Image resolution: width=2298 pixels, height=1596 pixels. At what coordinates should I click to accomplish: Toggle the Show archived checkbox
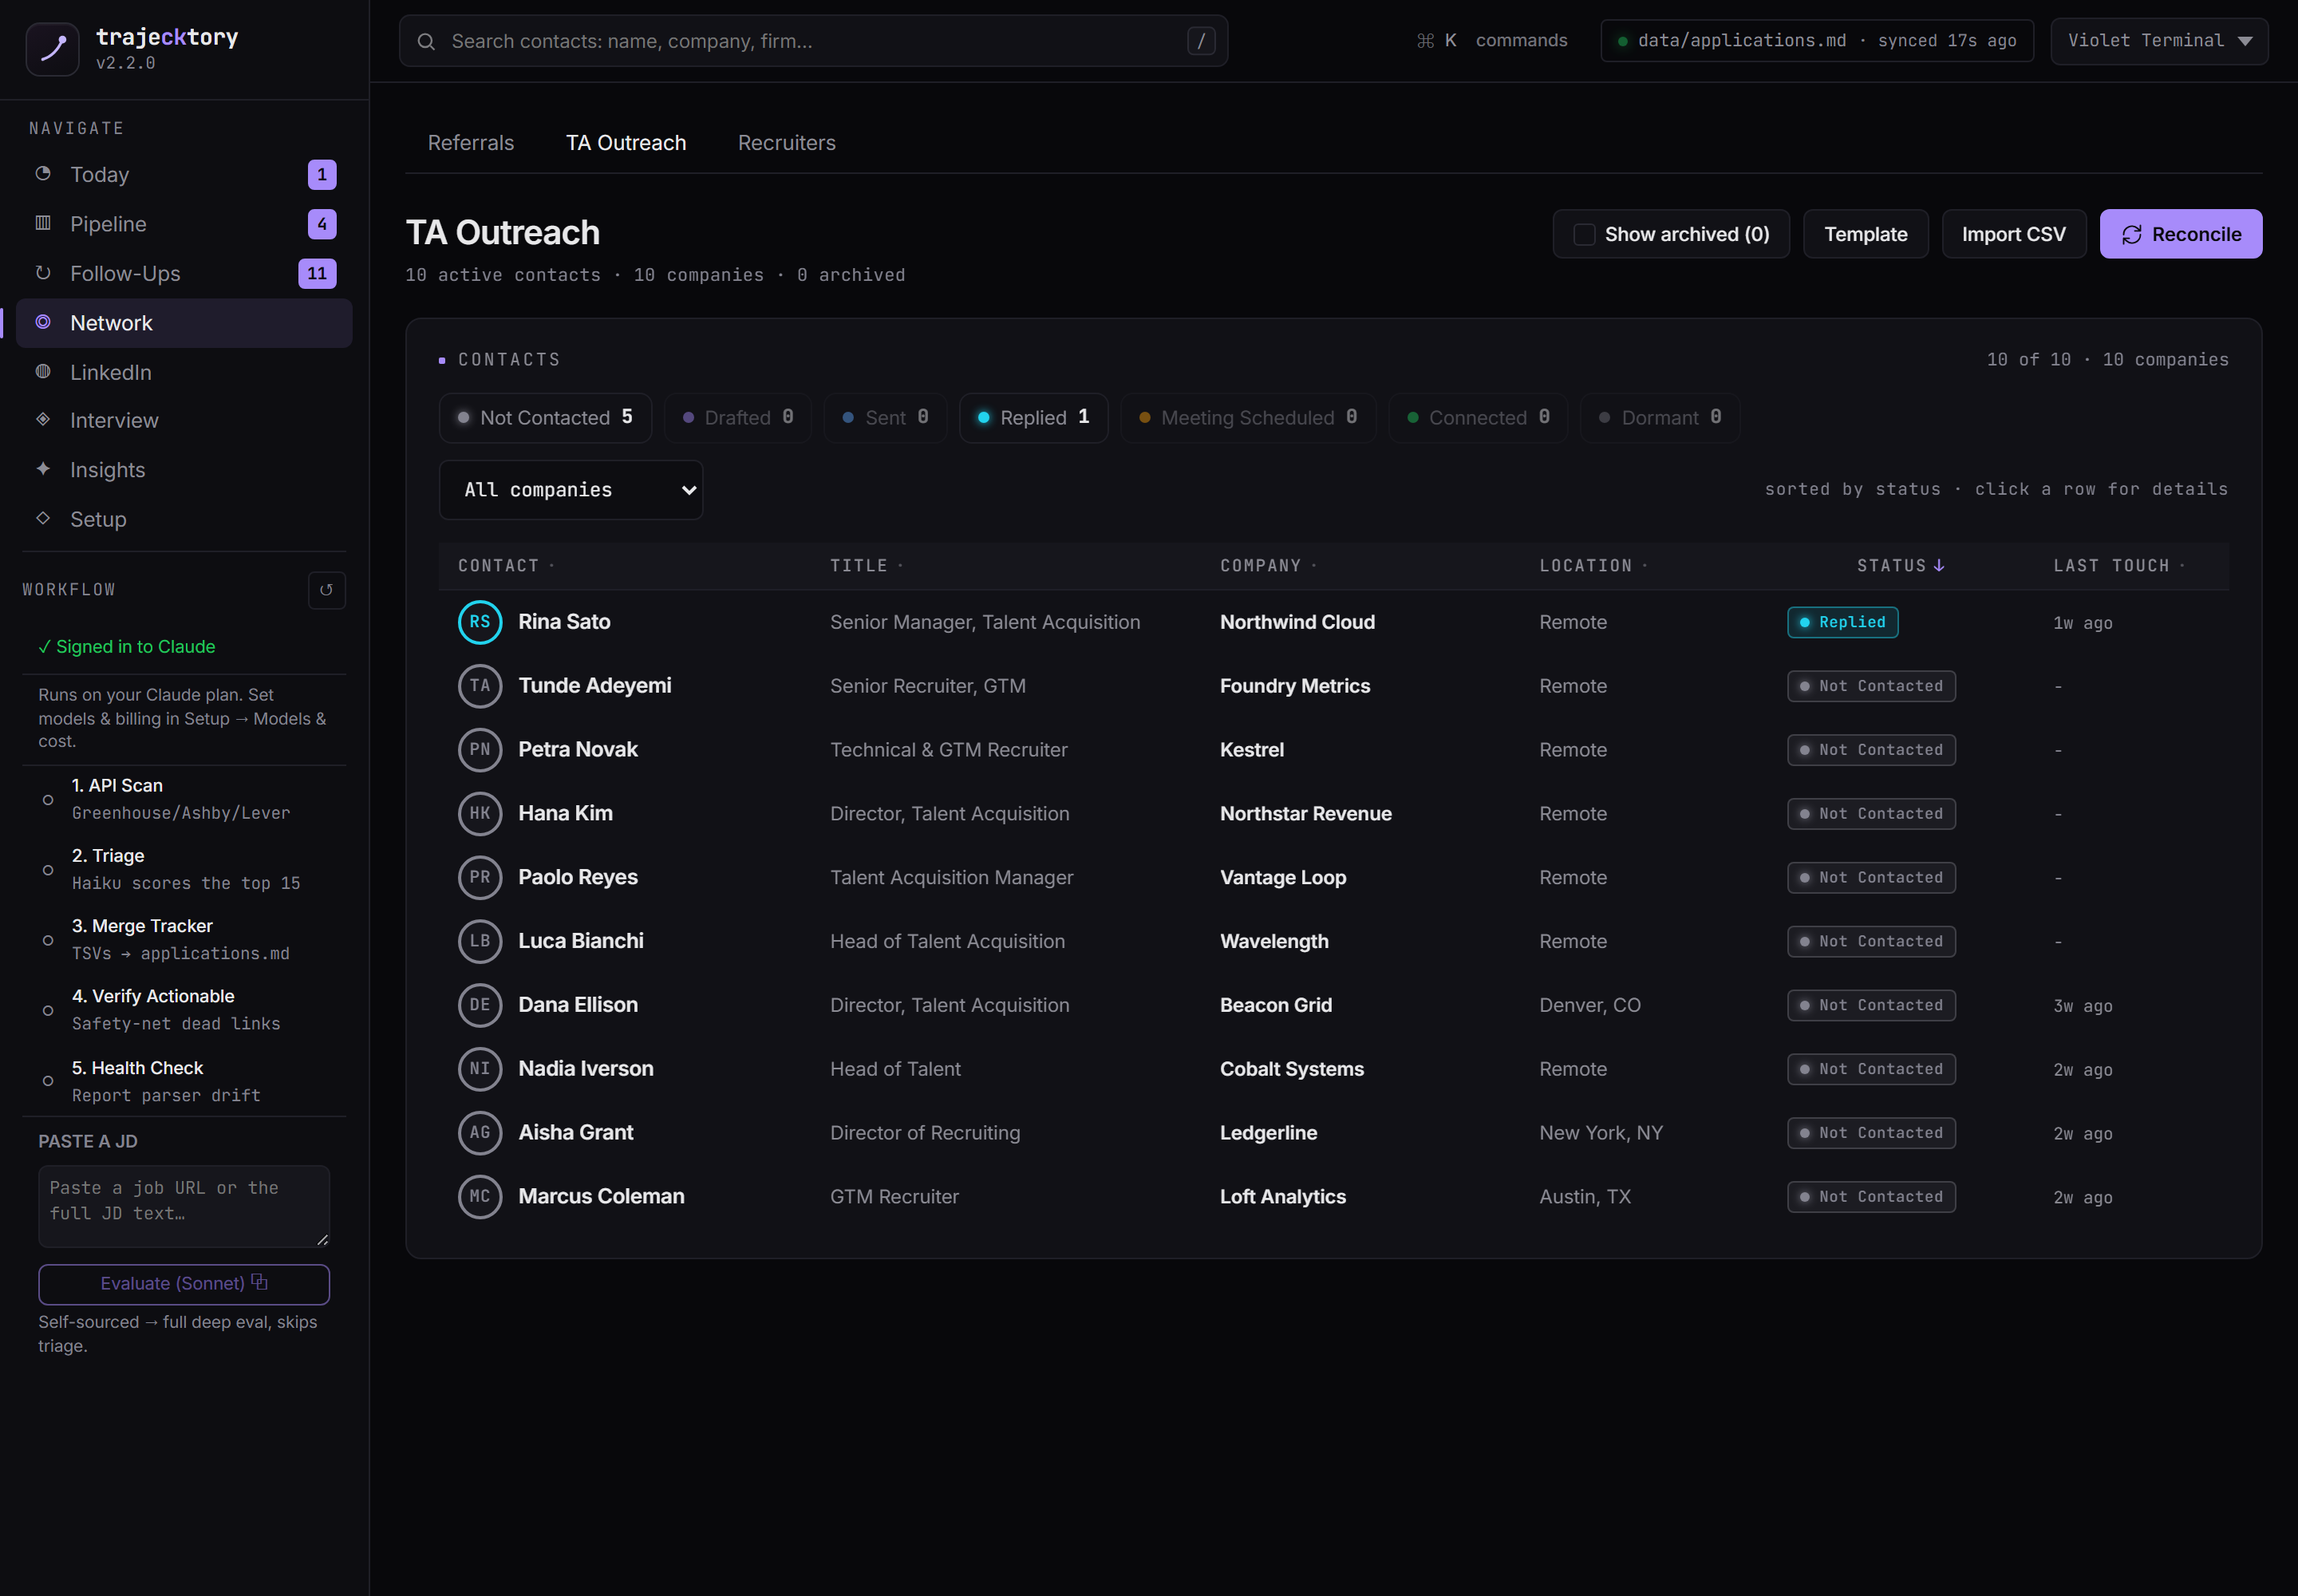(x=1584, y=234)
